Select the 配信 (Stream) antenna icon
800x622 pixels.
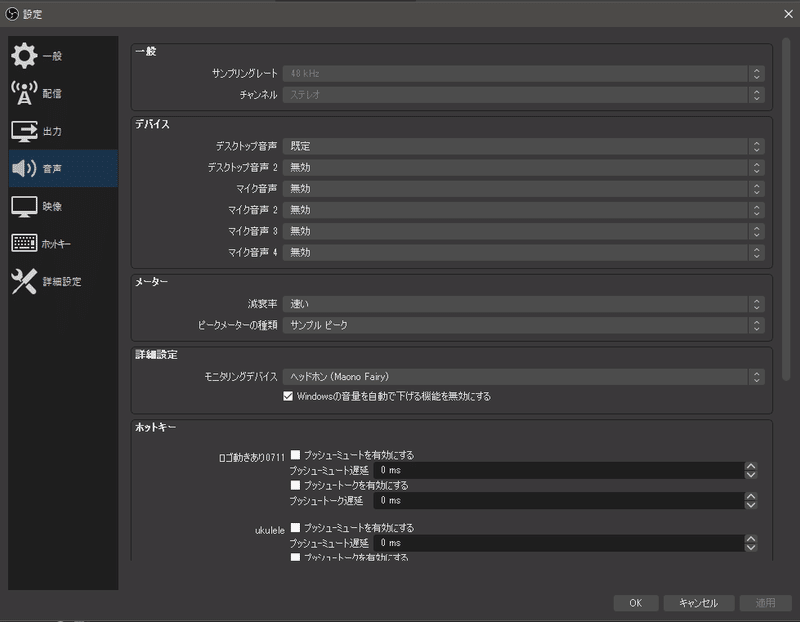tap(24, 93)
